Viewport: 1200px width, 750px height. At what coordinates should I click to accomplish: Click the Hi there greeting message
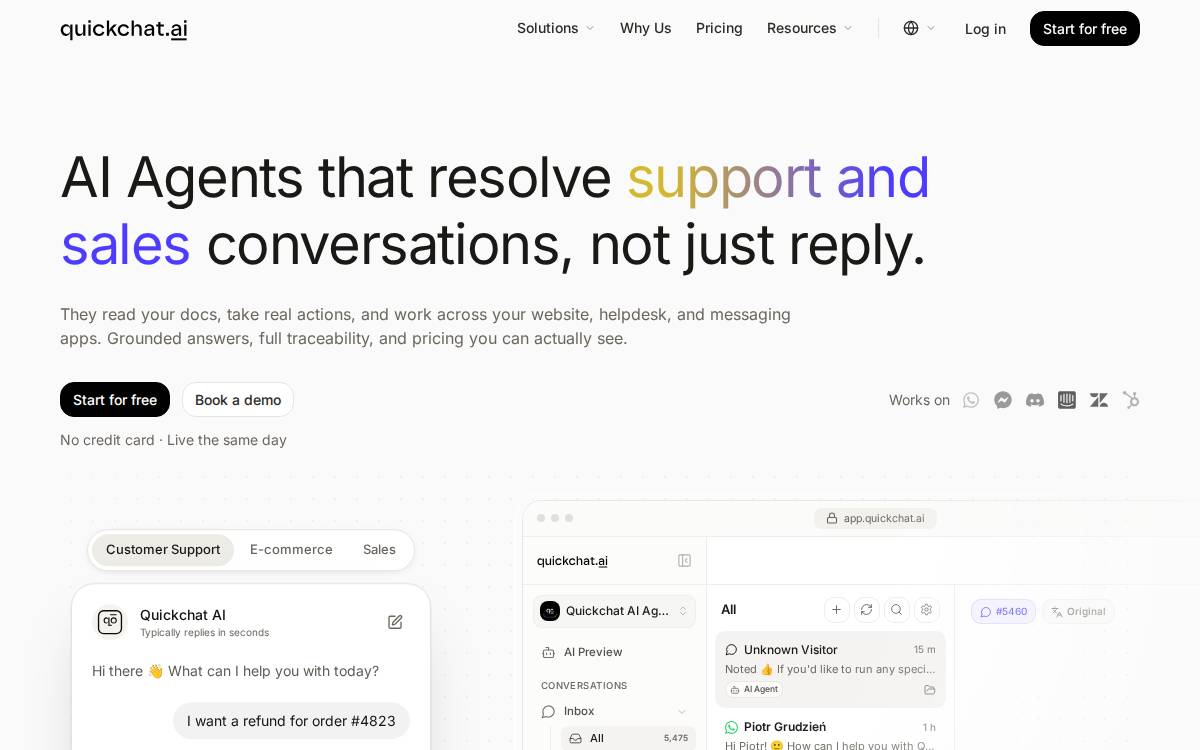point(235,671)
